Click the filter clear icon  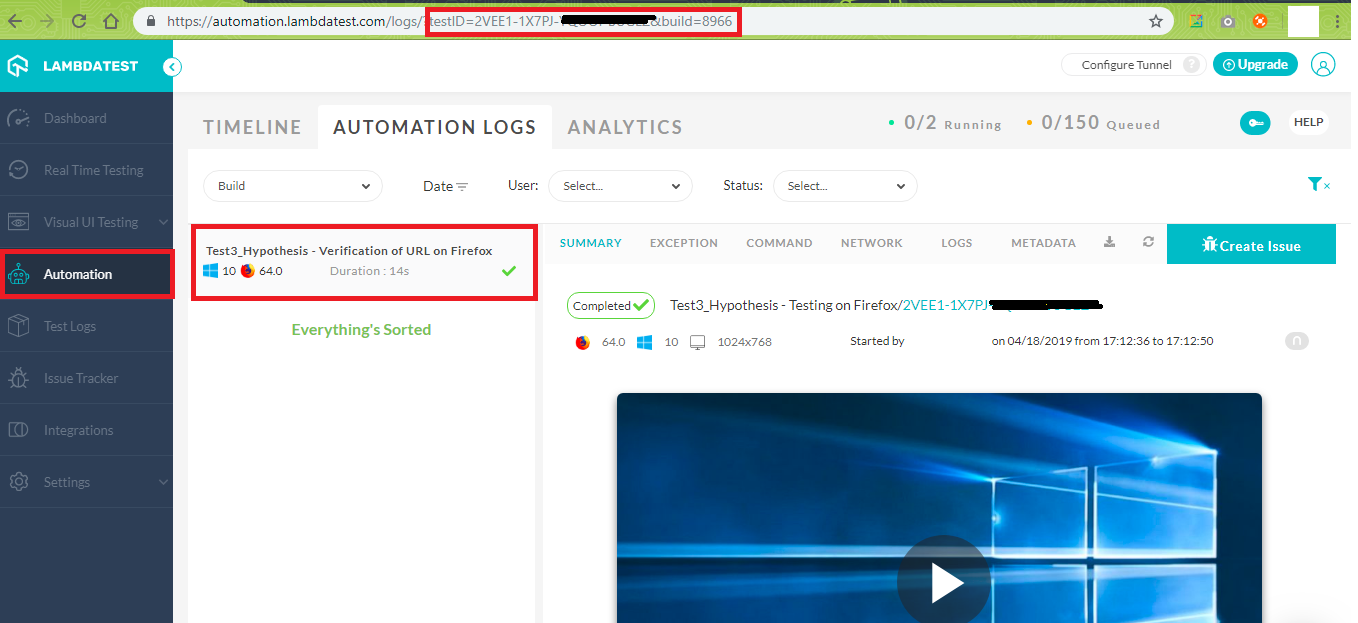pos(1318,184)
